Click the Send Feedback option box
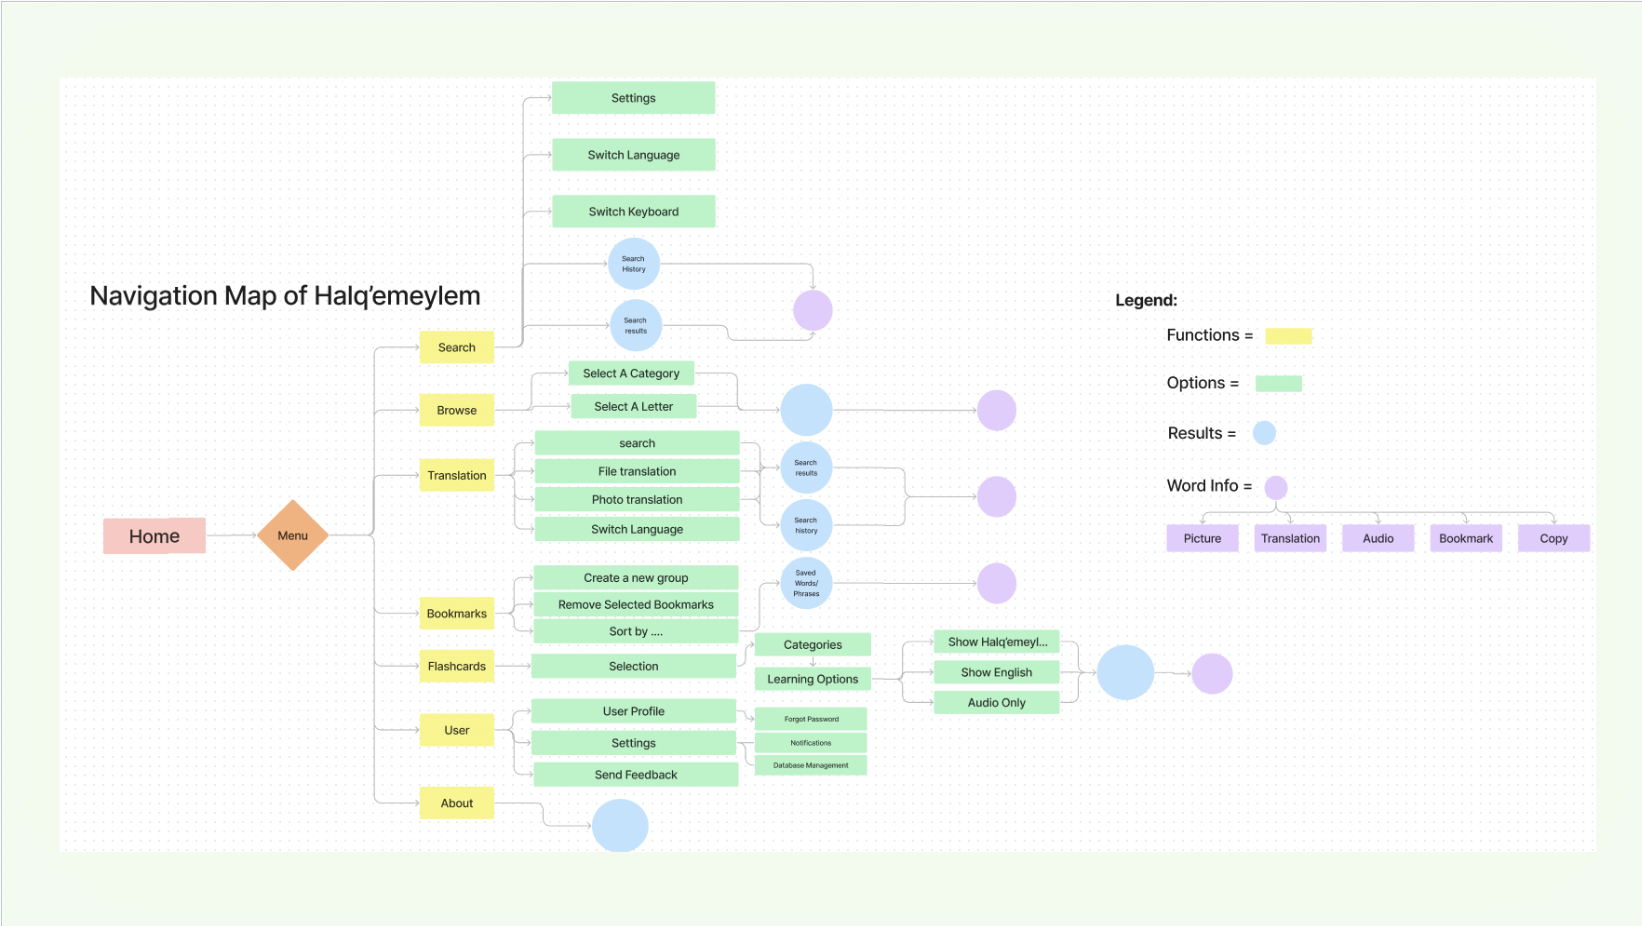 (x=636, y=774)
